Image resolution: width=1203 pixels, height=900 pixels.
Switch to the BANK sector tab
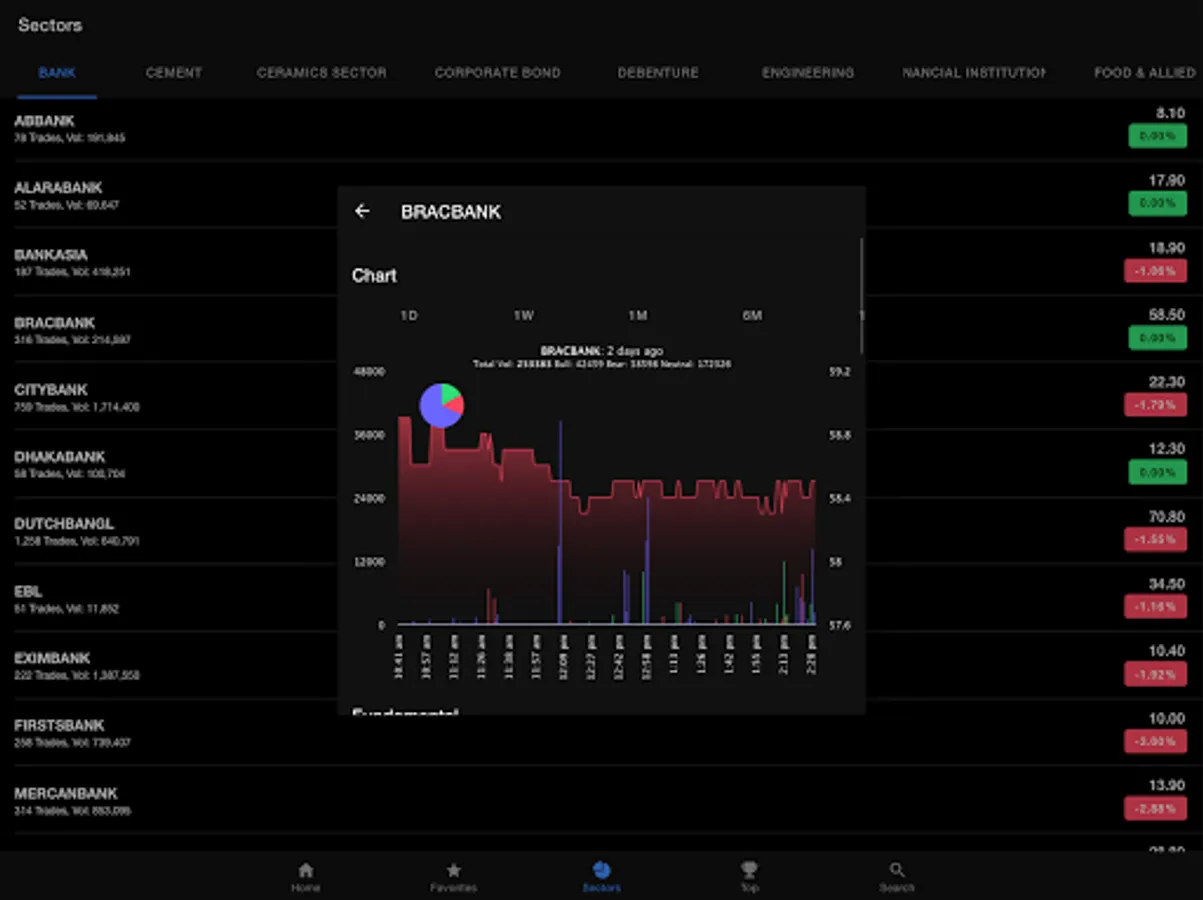click(57, 73)
